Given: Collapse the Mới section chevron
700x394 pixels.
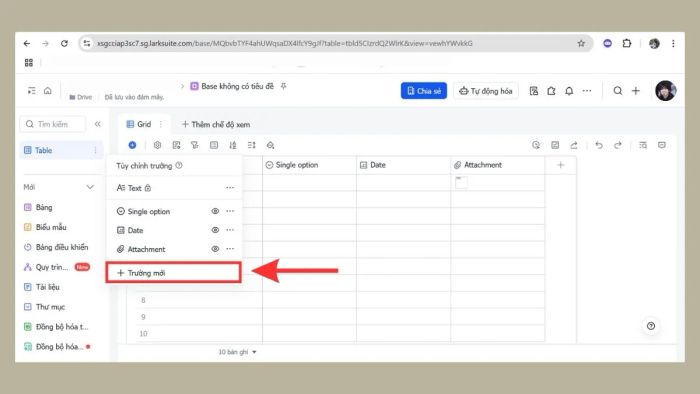Looking at the screenshot, I should click(90, 187).
